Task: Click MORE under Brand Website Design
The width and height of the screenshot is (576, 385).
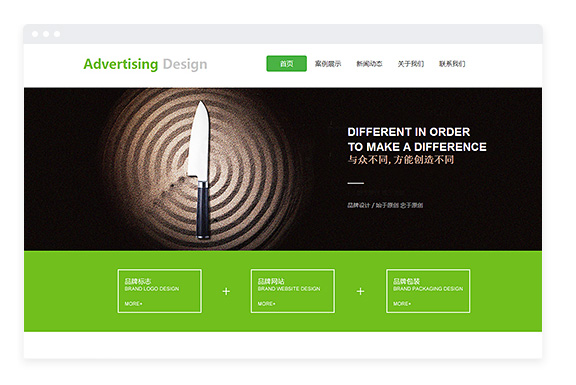Action: point(266,304)
